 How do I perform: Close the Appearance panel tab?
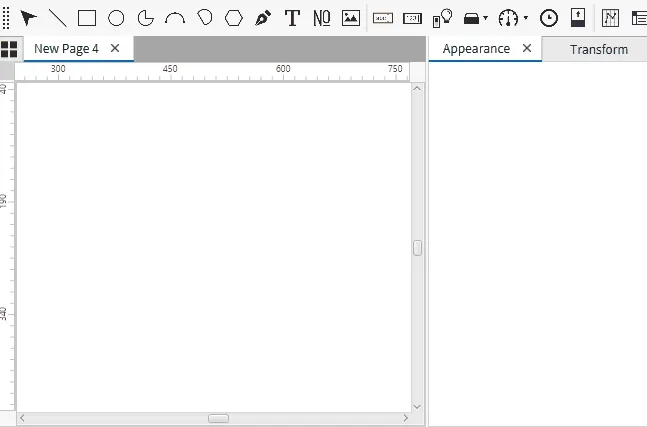[x=527, y=48]
